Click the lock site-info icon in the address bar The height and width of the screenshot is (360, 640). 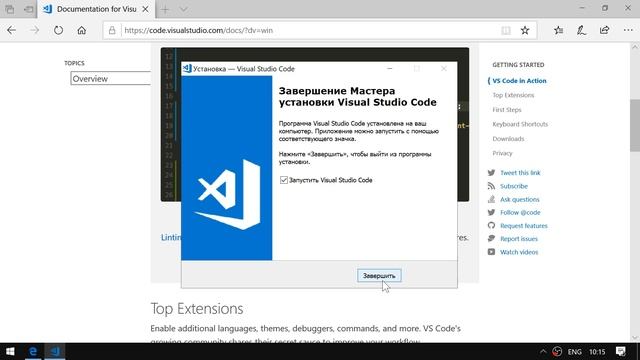tap(112, 30)
